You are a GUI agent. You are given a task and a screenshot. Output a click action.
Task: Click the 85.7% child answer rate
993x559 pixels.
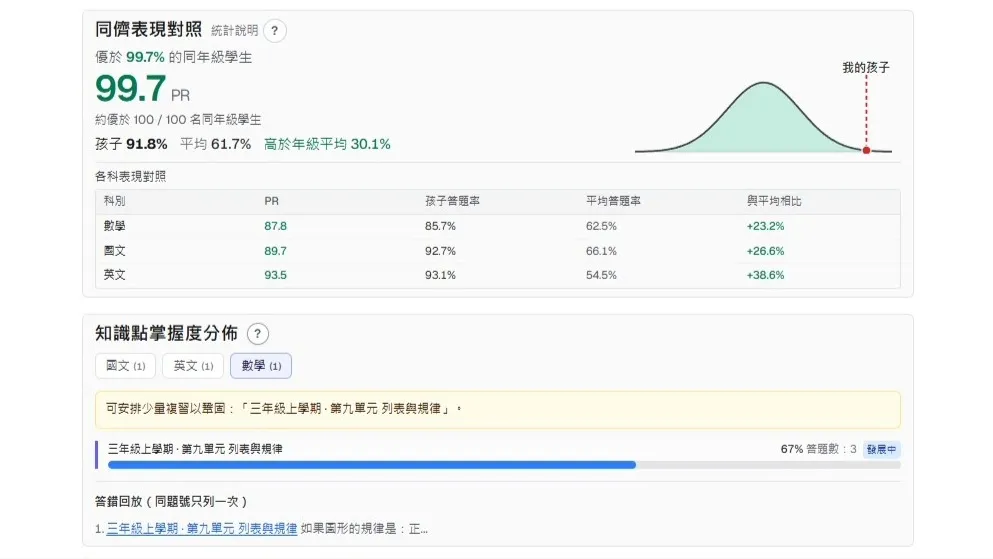(440, 226)
